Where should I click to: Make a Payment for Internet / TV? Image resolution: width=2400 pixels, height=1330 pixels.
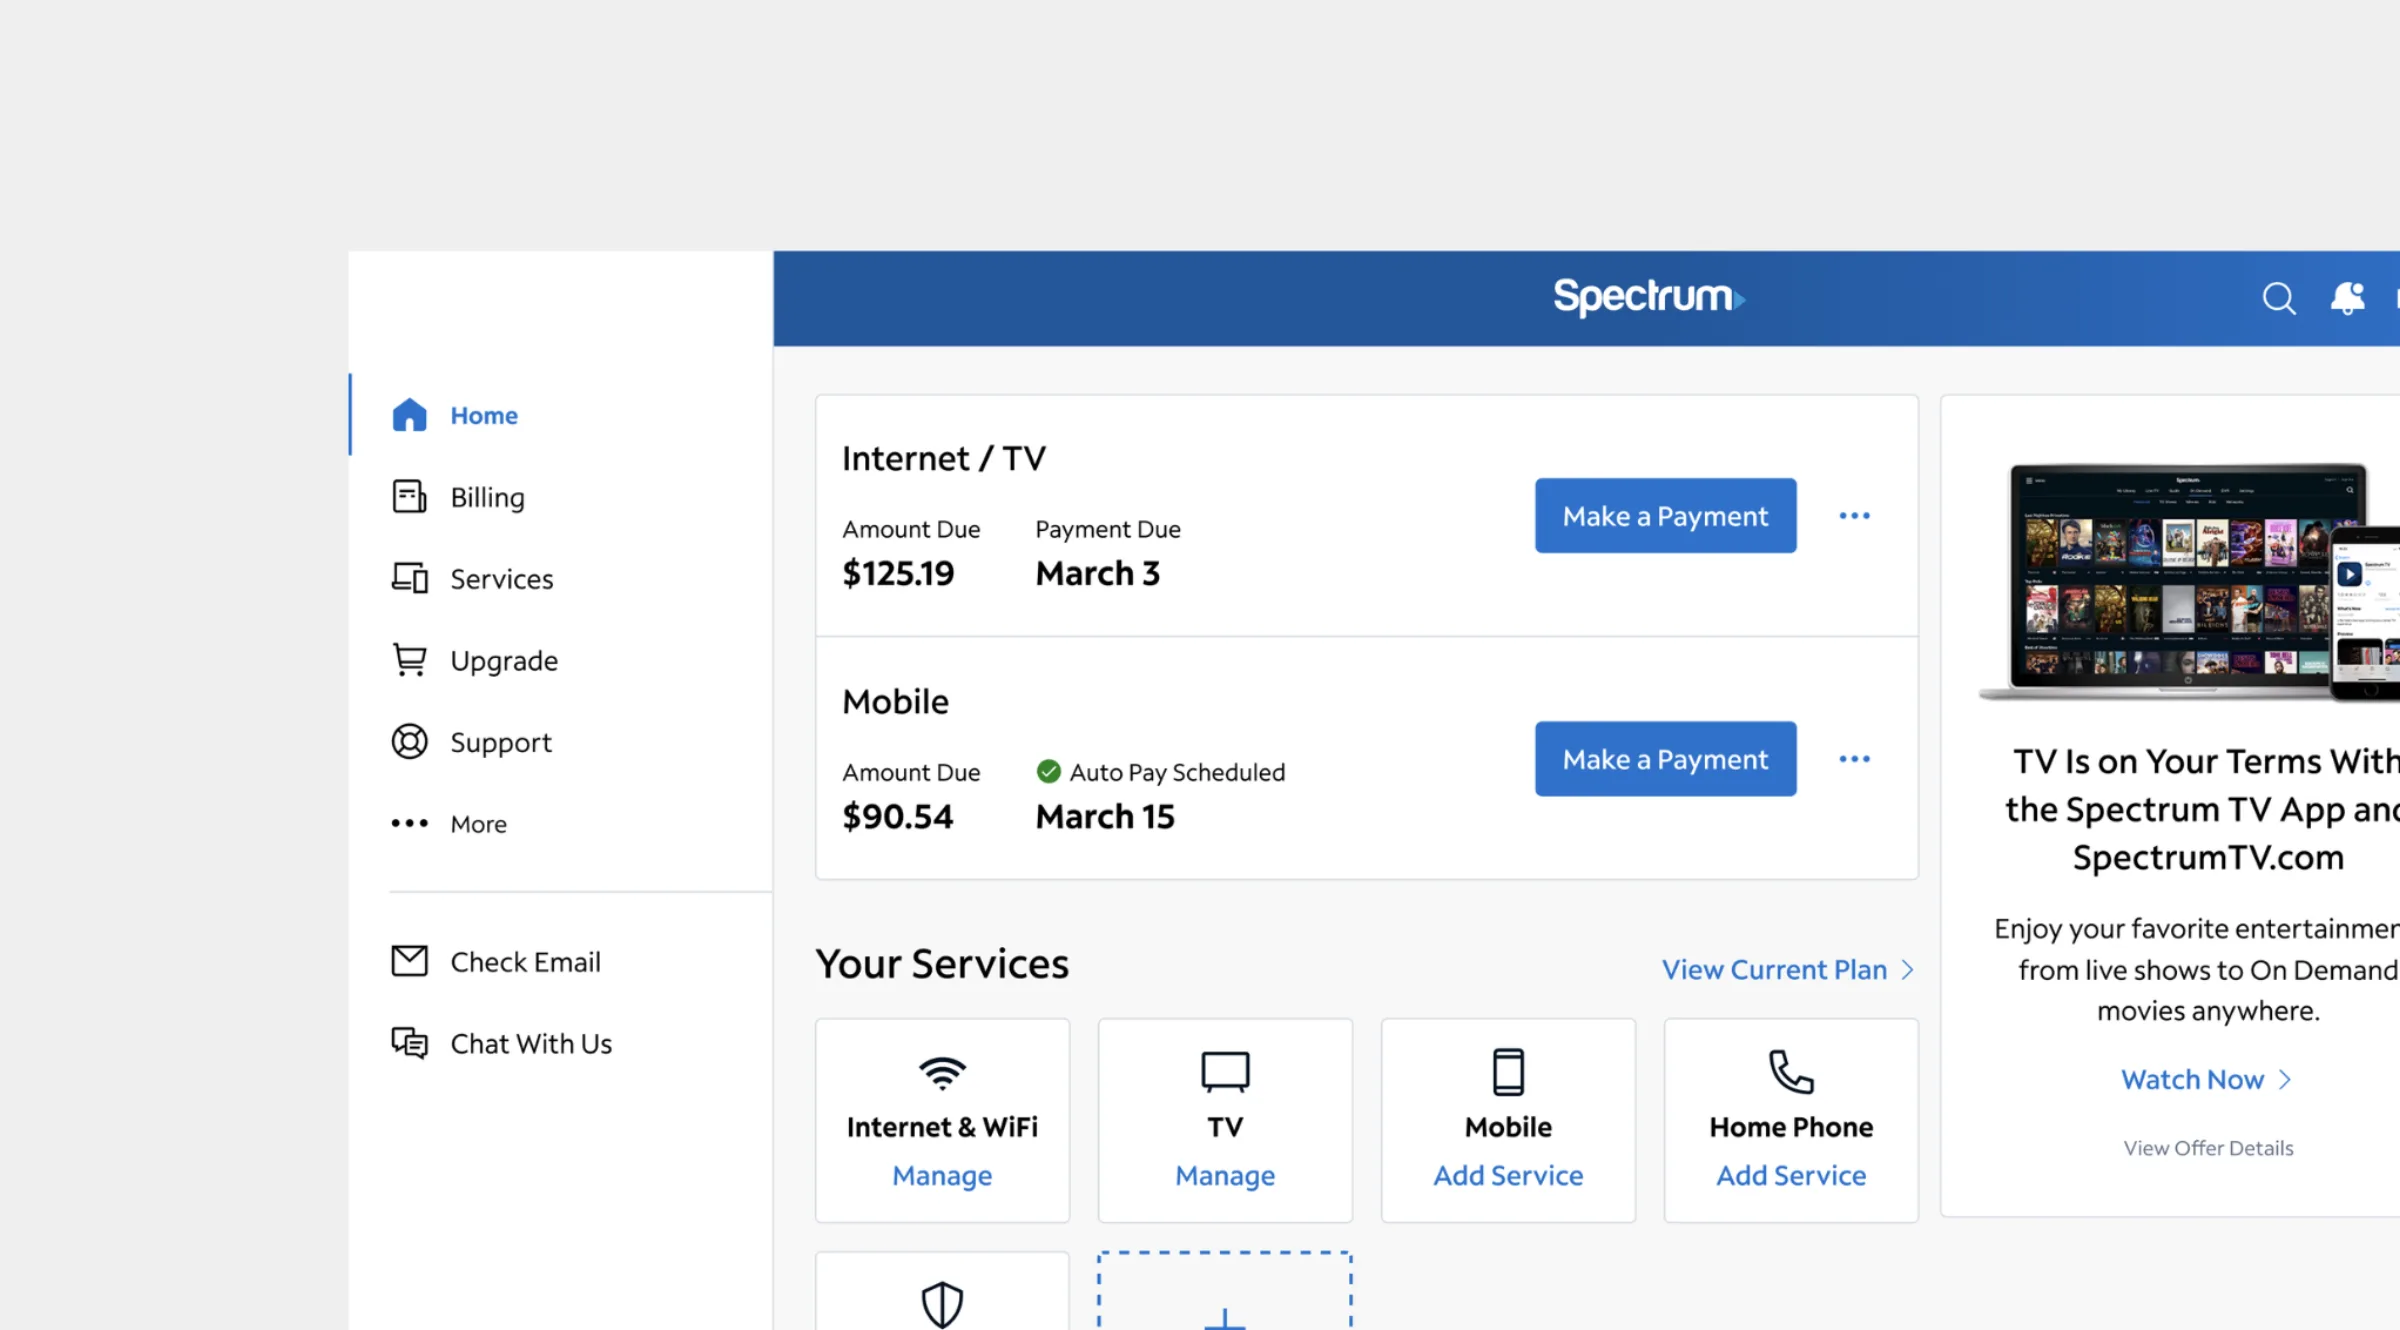point(1665,515)
